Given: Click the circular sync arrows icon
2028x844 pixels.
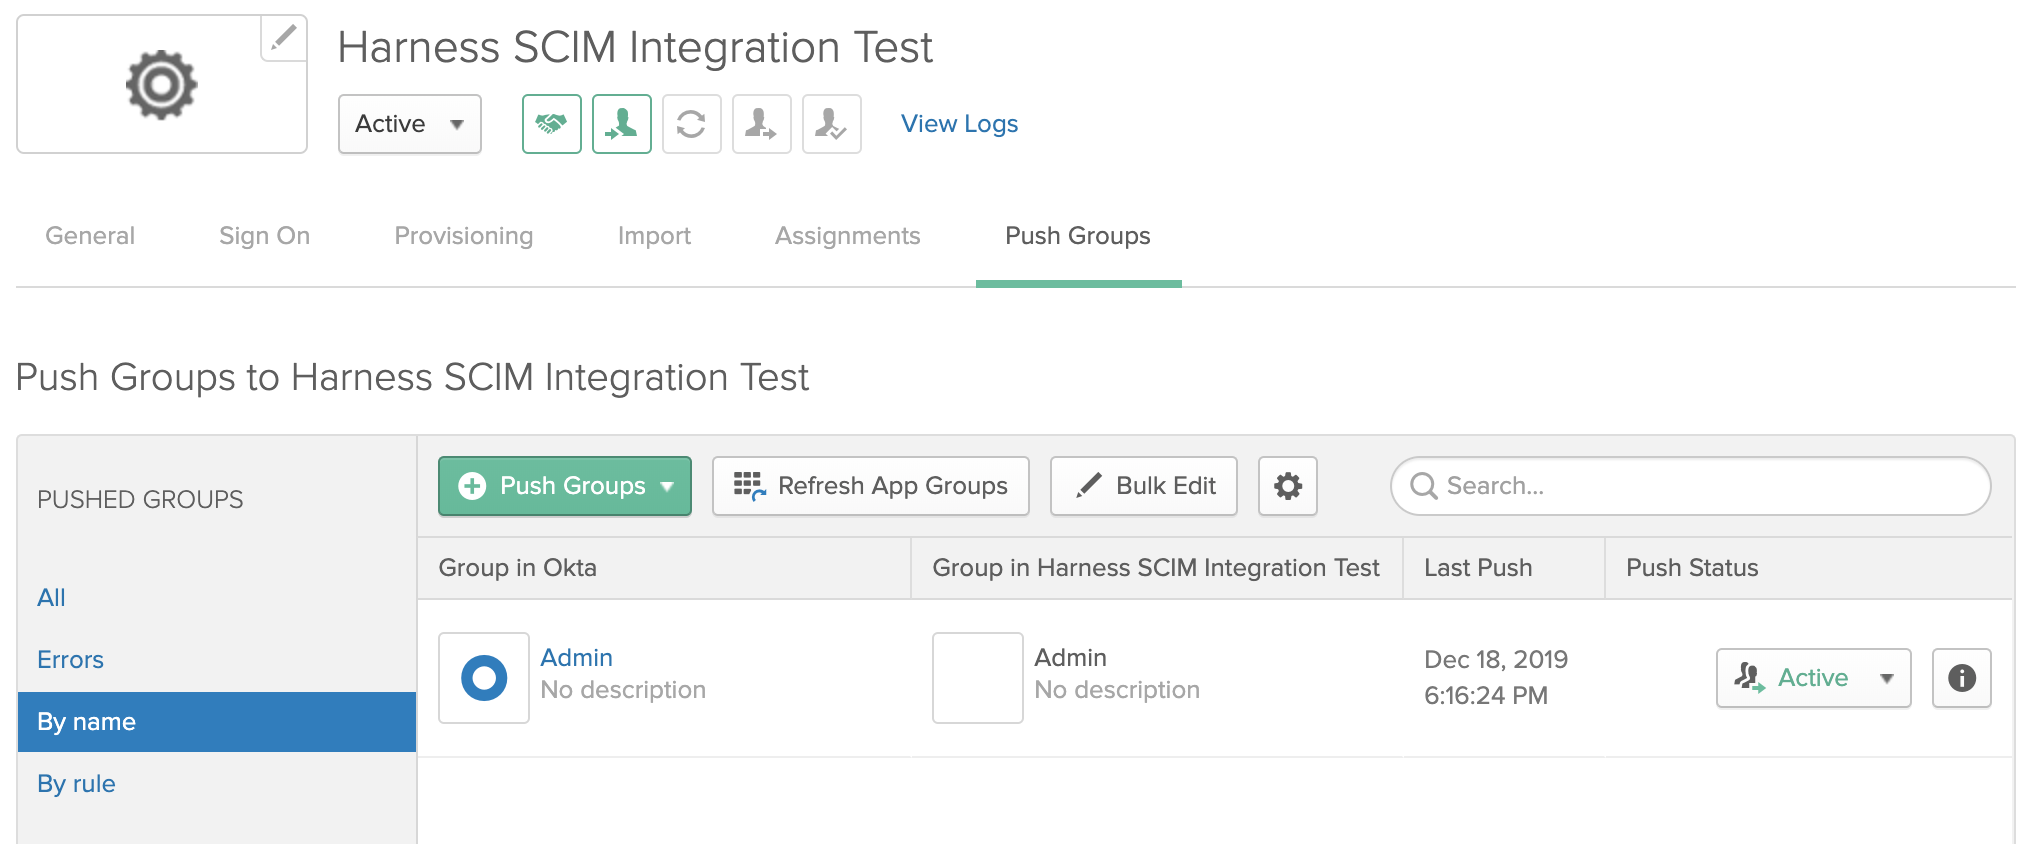Looking at the screenshot, I should 691,124.
